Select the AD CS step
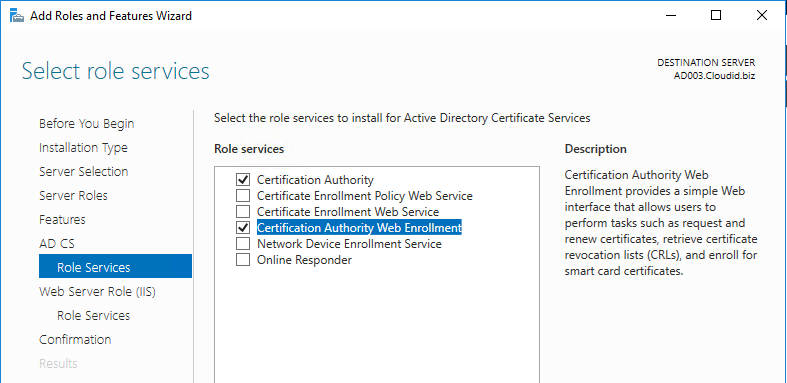Screen dimensions: 787x383 pos(57,243)
